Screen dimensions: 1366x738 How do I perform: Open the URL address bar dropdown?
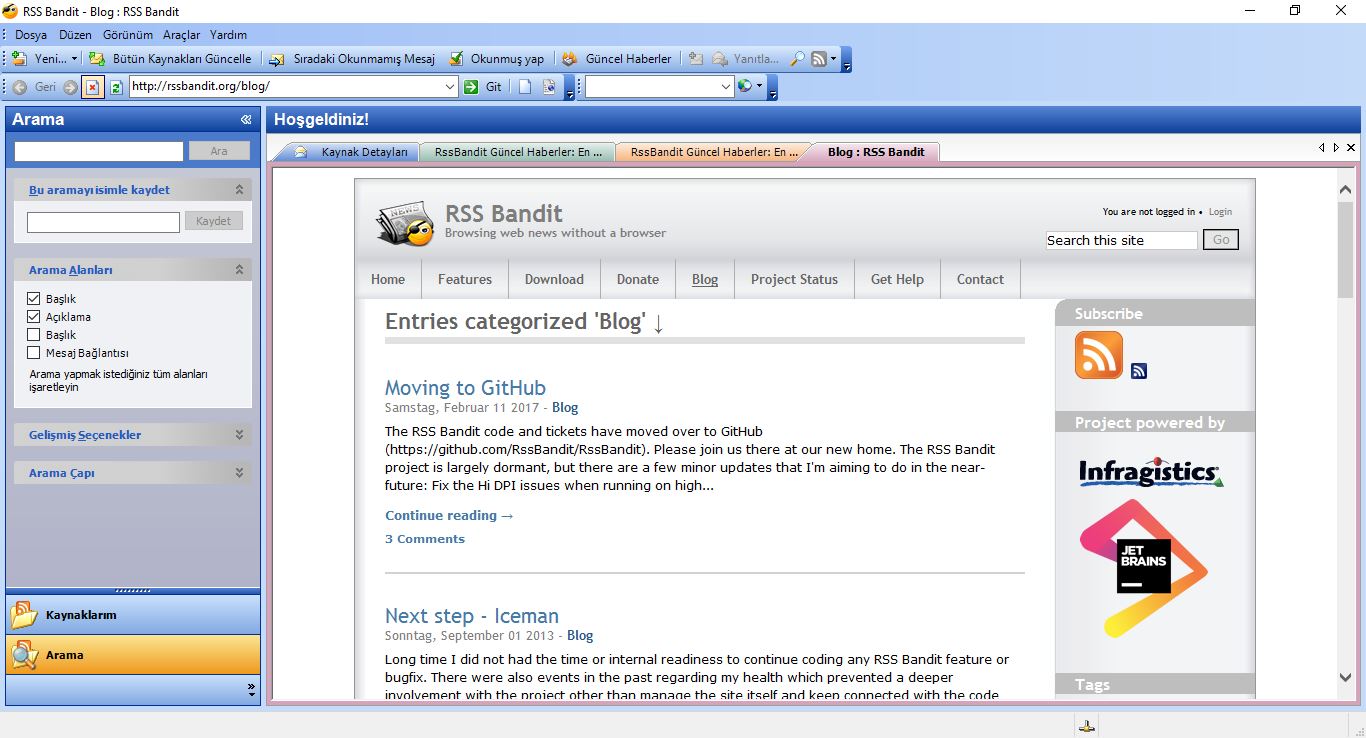[450, 87]
